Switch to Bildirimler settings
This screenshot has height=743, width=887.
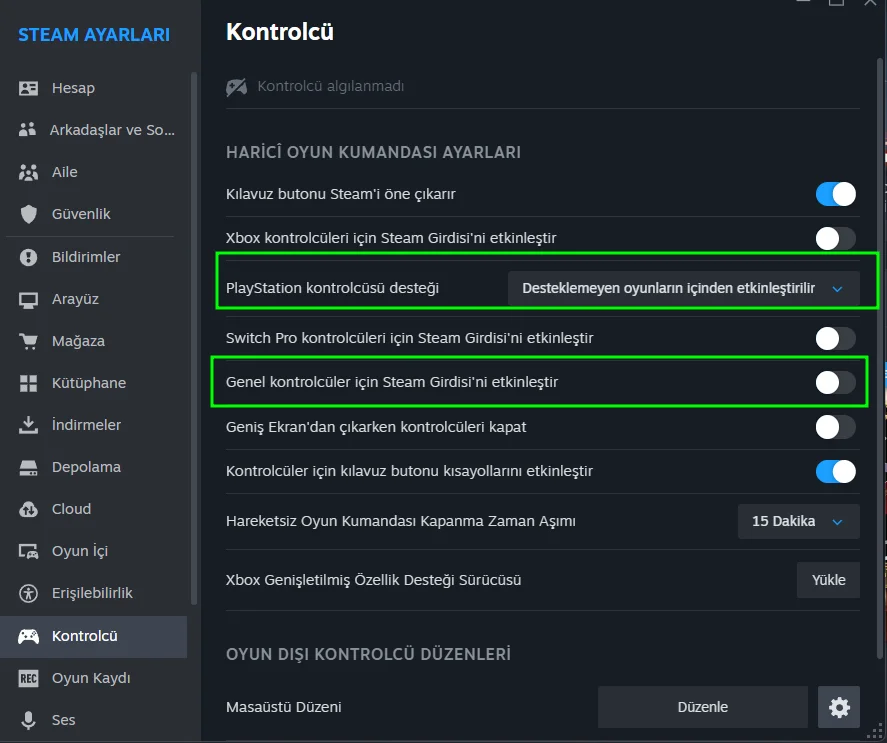[93, 257]
